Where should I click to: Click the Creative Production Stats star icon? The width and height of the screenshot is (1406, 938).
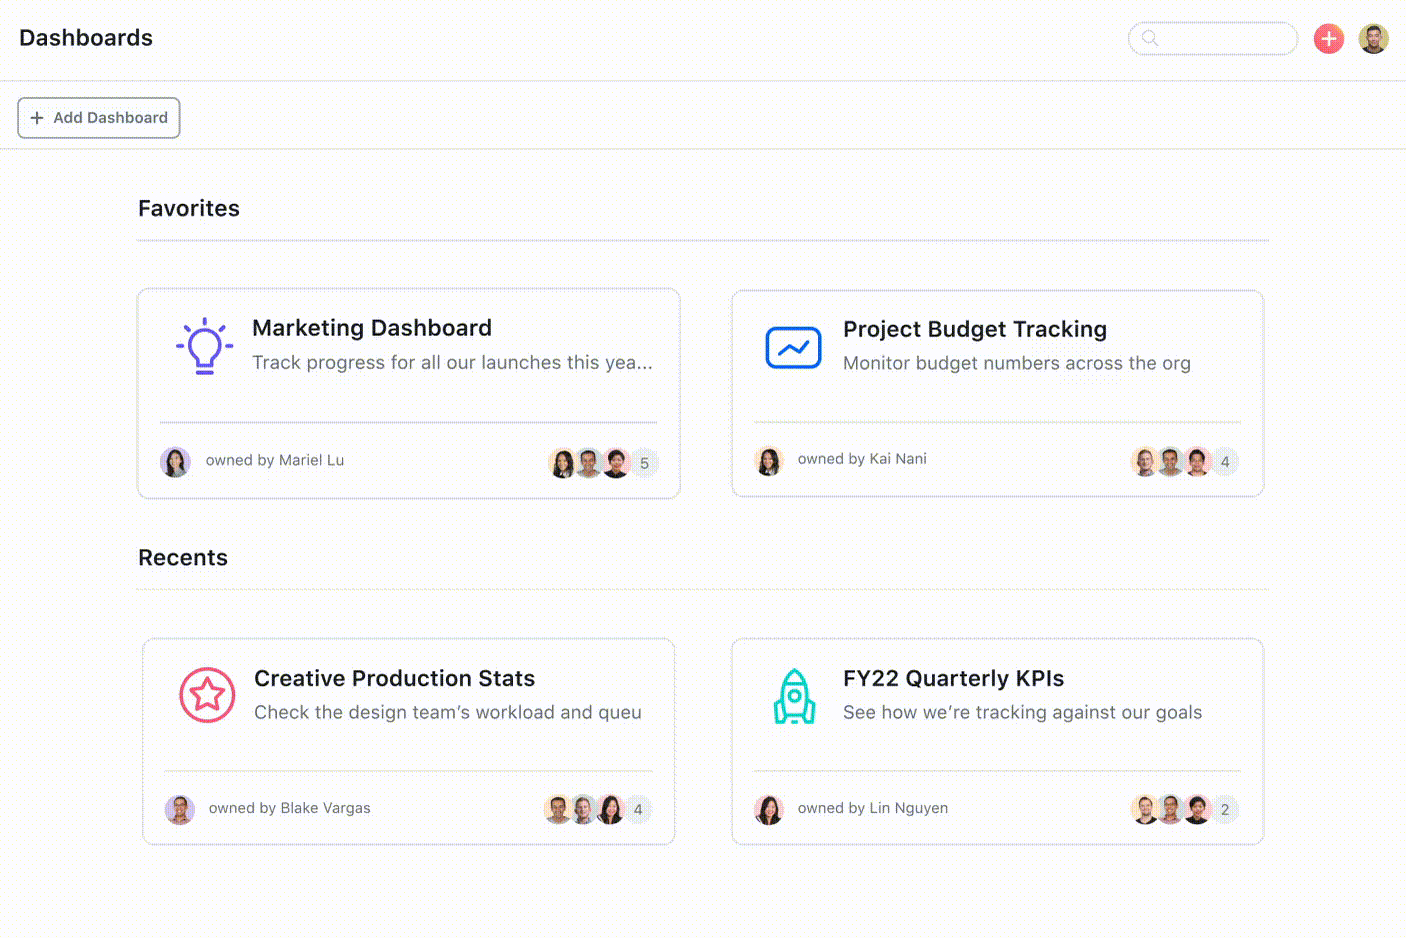(x=207, y=694)
